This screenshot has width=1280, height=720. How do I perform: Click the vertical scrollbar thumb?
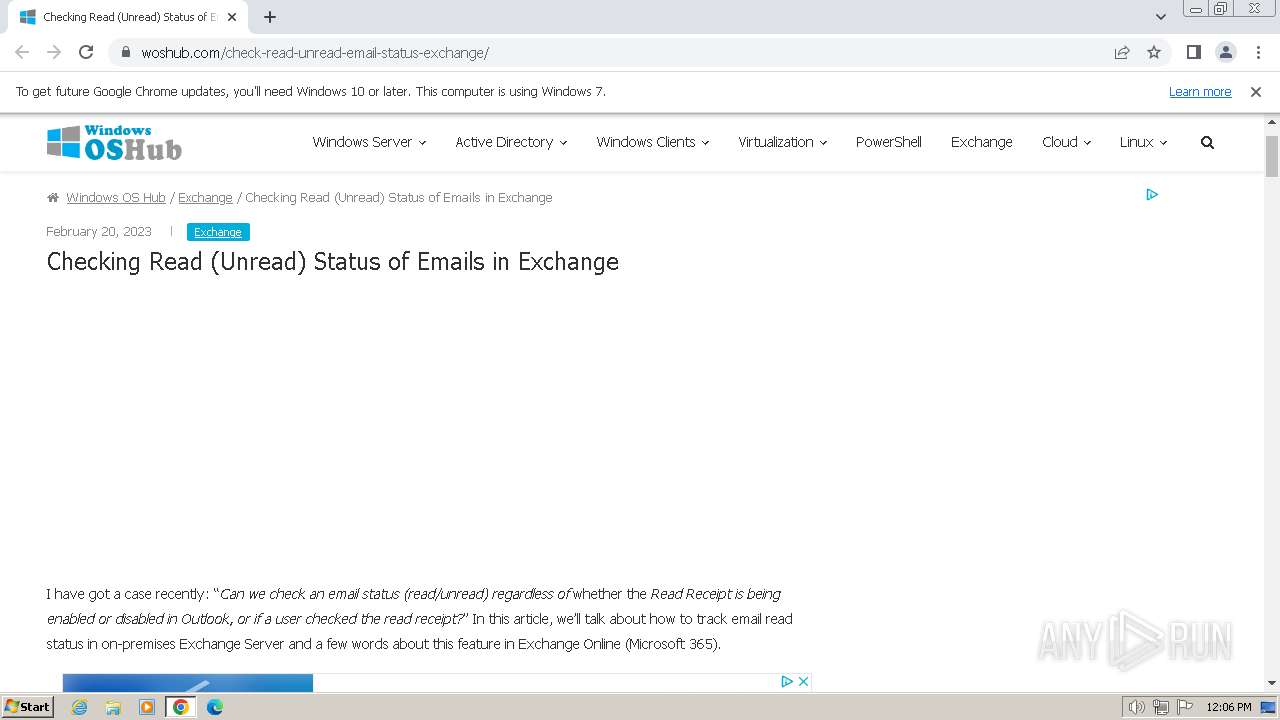(x=1272, y=156)
